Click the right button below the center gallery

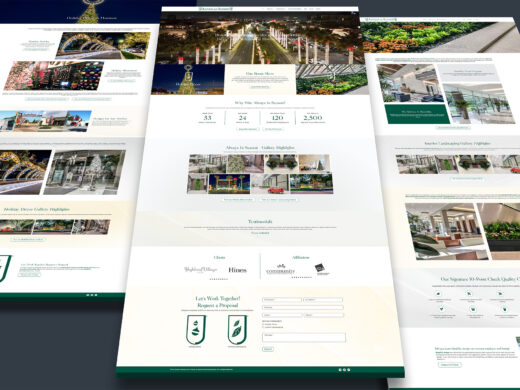tap(279, 200)
